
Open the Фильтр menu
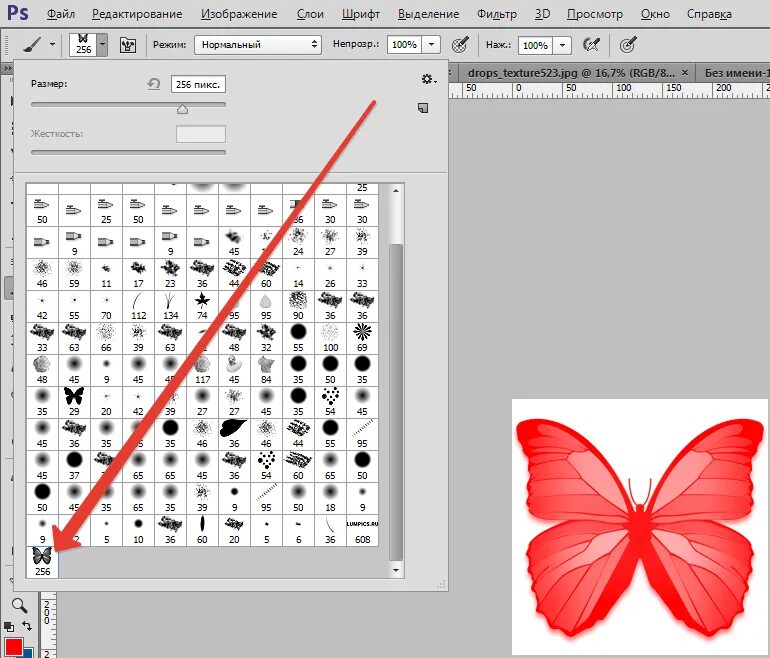tap(496, 14)
